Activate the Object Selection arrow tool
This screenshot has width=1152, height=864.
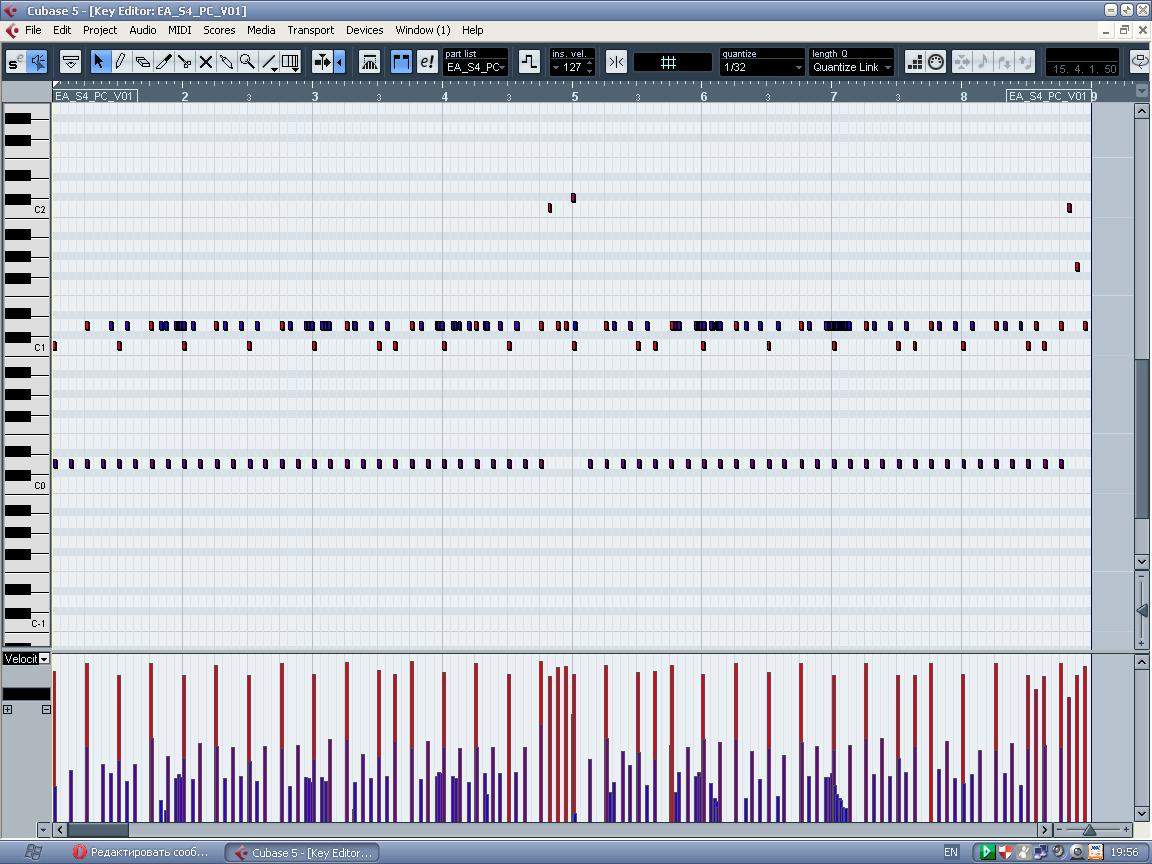[98, 62]
